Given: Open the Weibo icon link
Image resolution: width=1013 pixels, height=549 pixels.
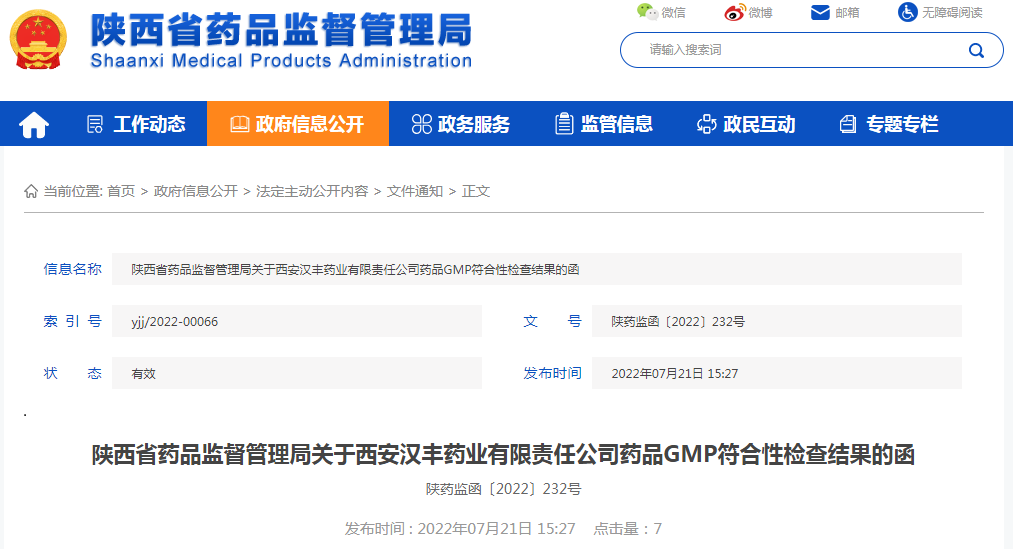Looking at the screenshot, I should (735, 12).
